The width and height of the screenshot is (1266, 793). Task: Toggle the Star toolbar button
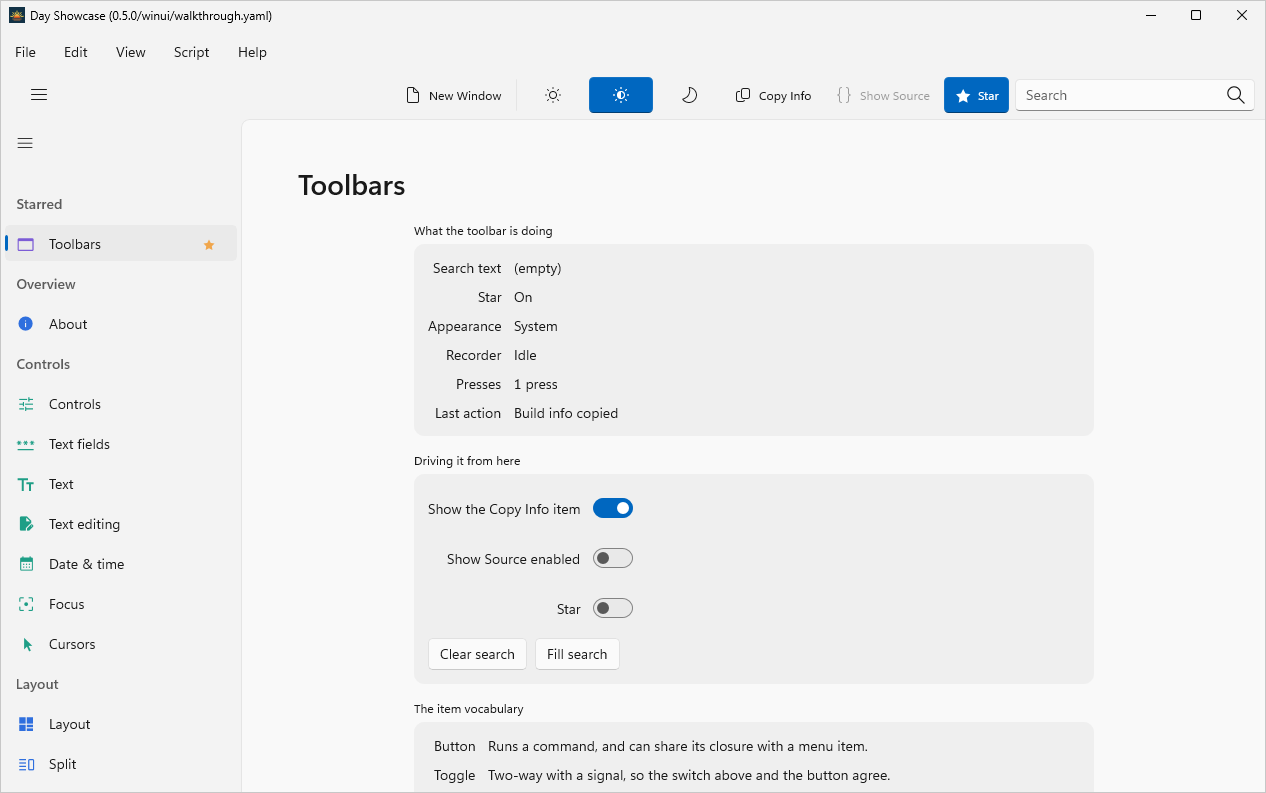coord(976,95)
